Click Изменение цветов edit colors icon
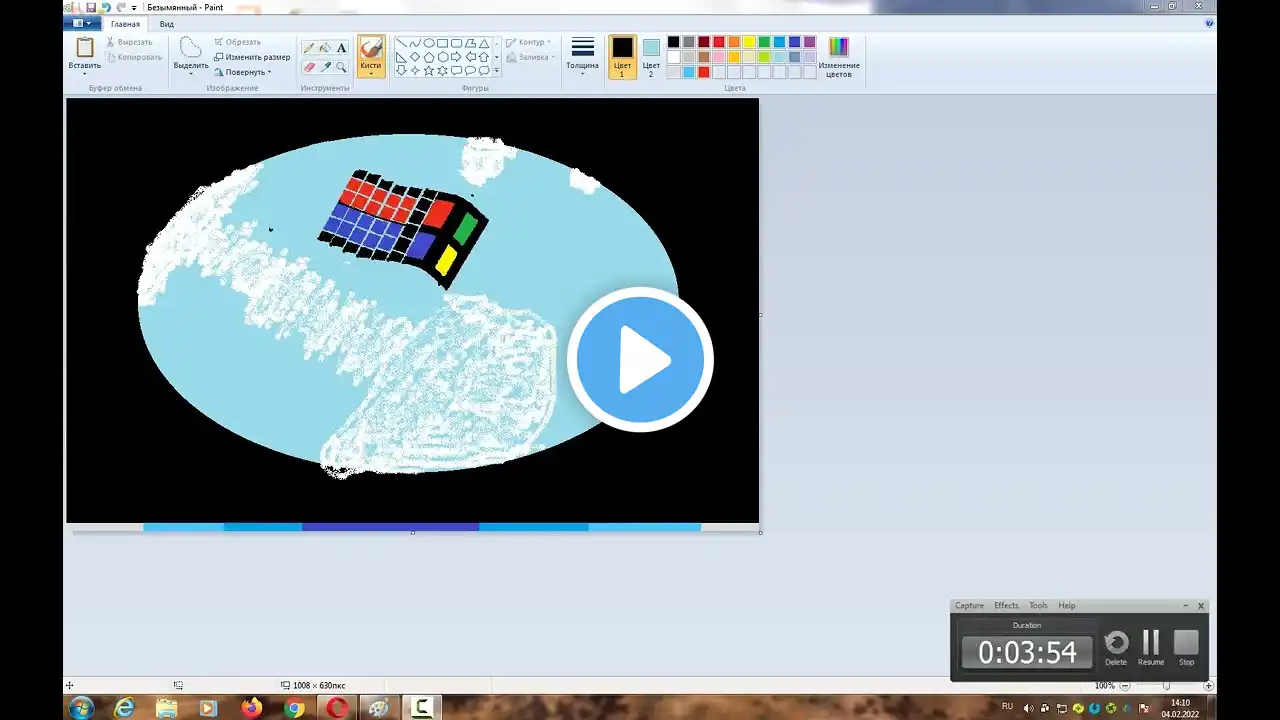 click(838, 48)
